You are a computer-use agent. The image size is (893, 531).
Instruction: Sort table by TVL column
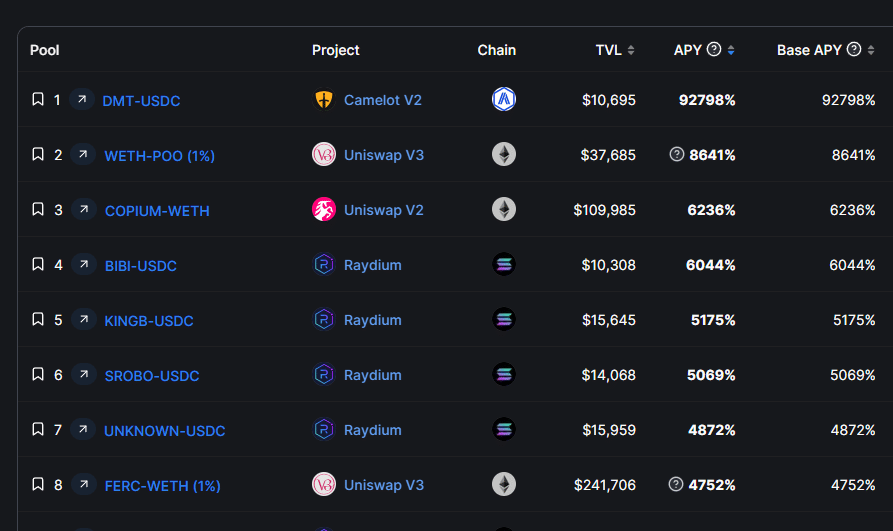[x=631, y=50]
